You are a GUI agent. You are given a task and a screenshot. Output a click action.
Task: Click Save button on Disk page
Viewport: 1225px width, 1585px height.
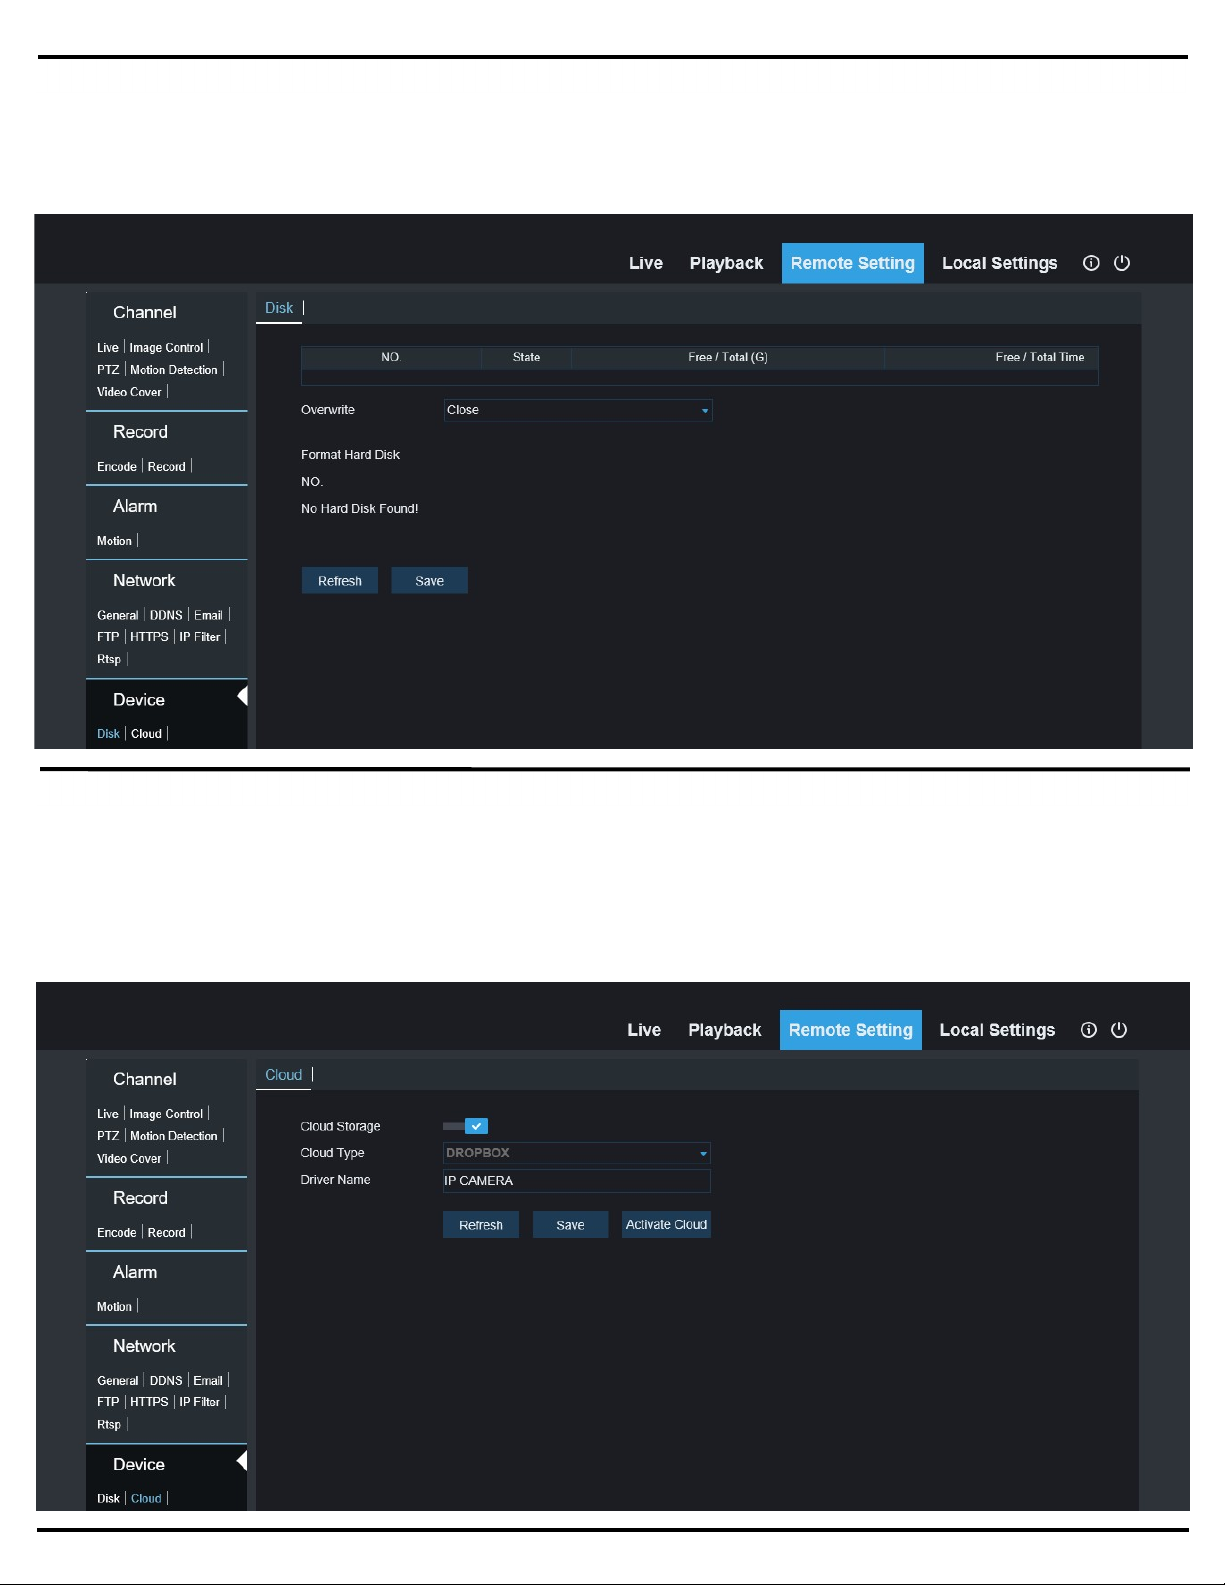430,581
